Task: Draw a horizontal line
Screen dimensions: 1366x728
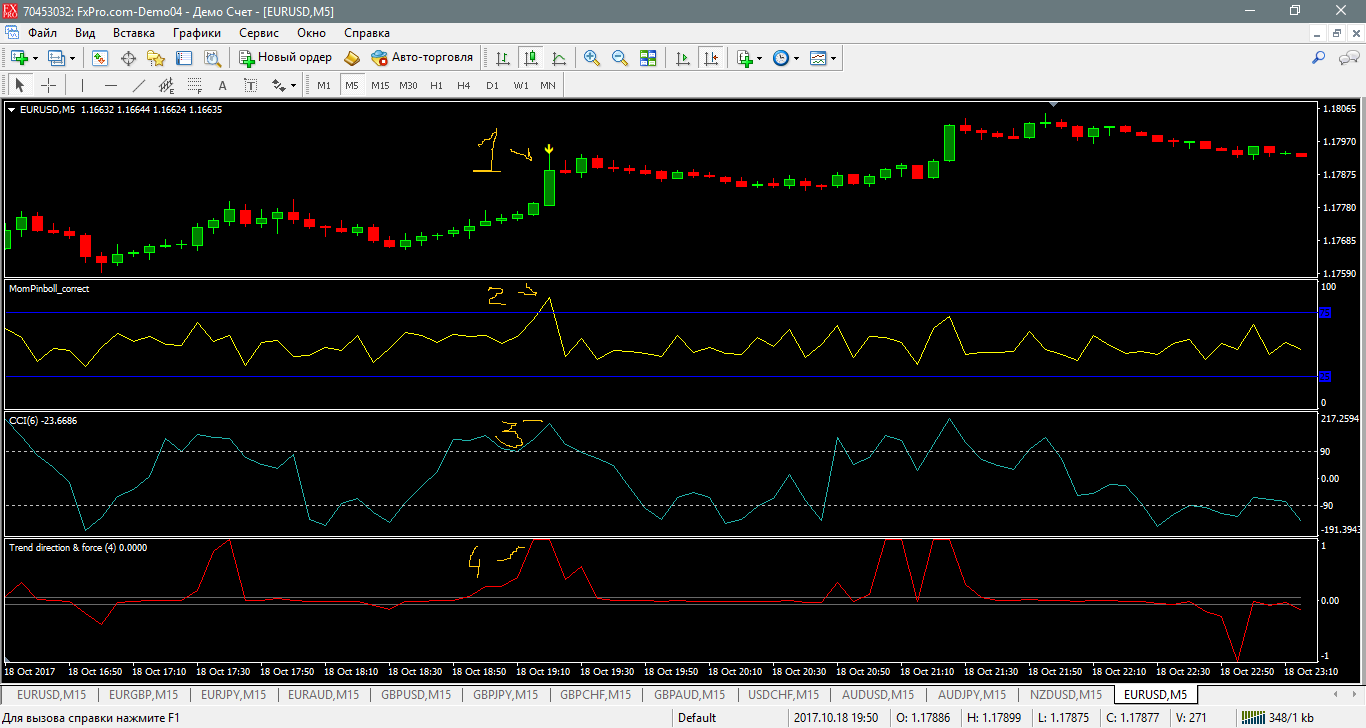Action: pos(110,85)
